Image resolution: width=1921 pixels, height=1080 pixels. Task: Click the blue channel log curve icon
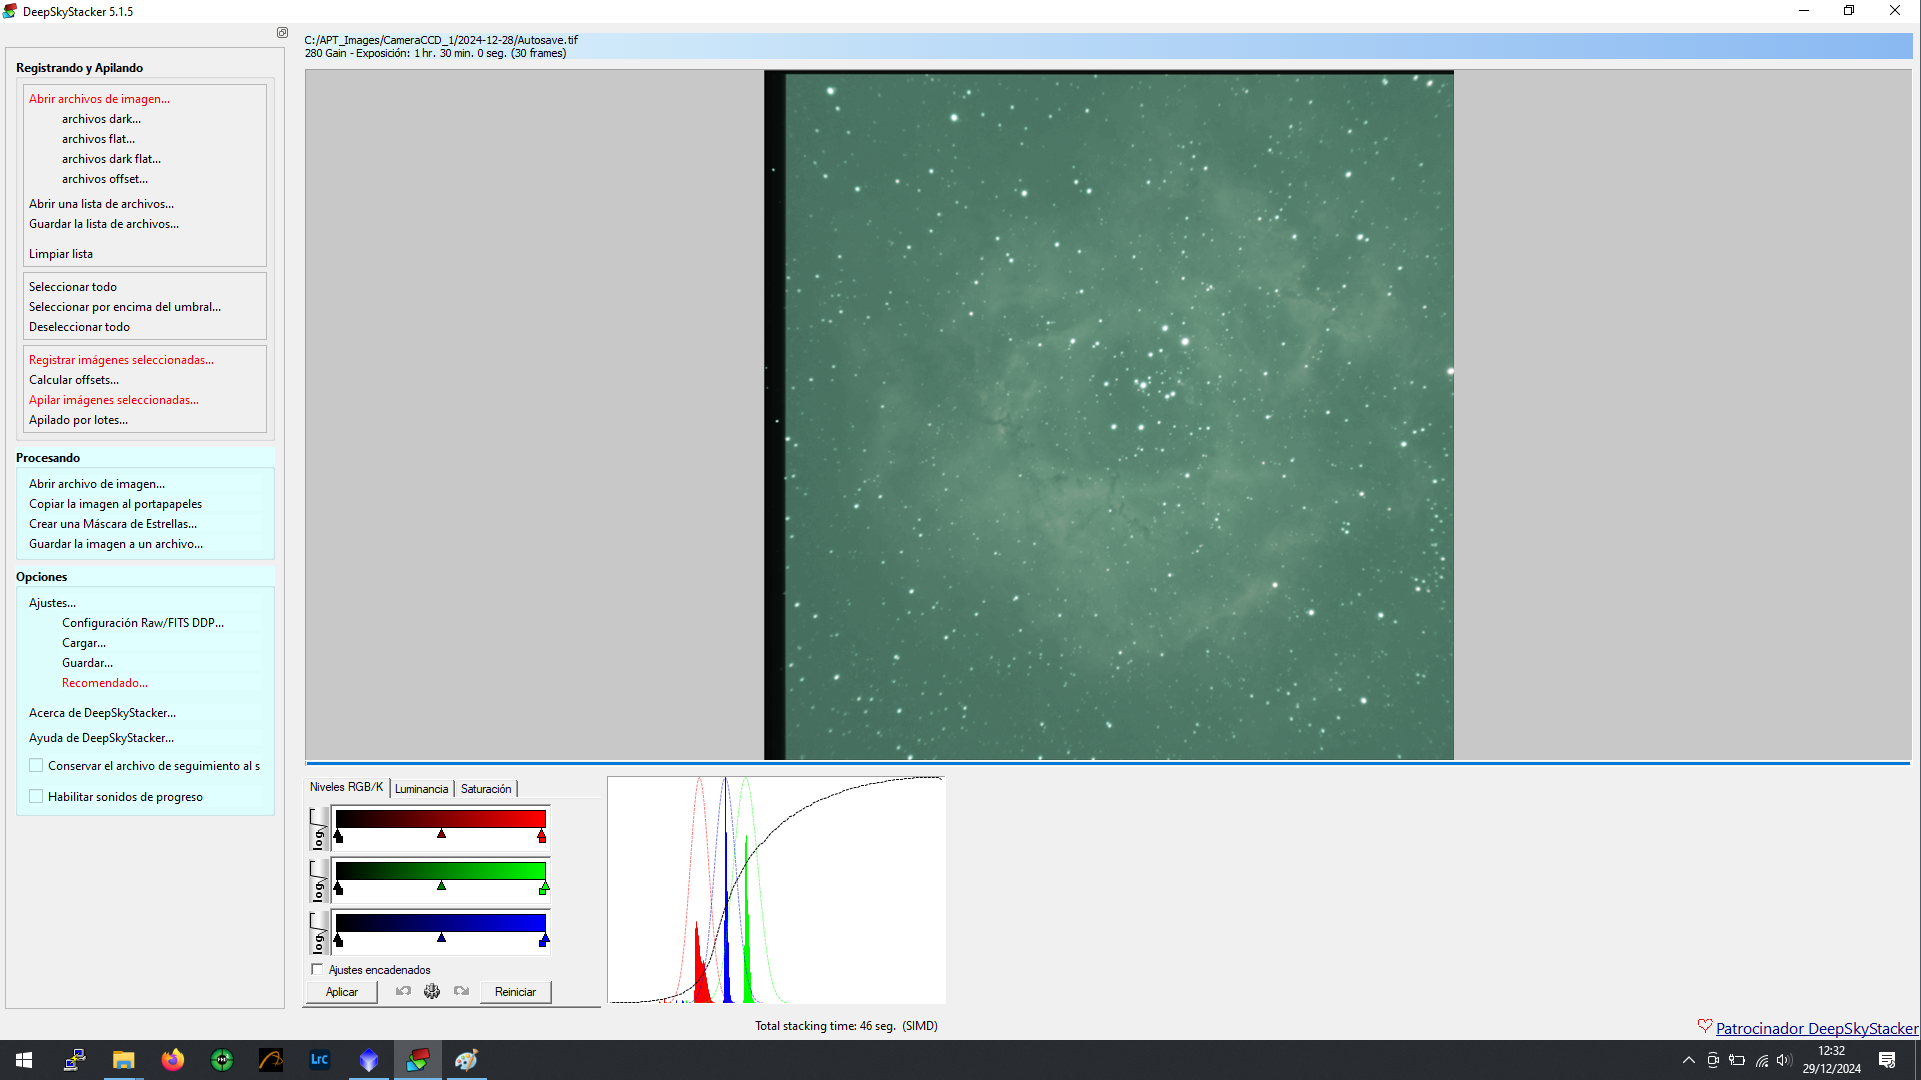coord(319,933)
